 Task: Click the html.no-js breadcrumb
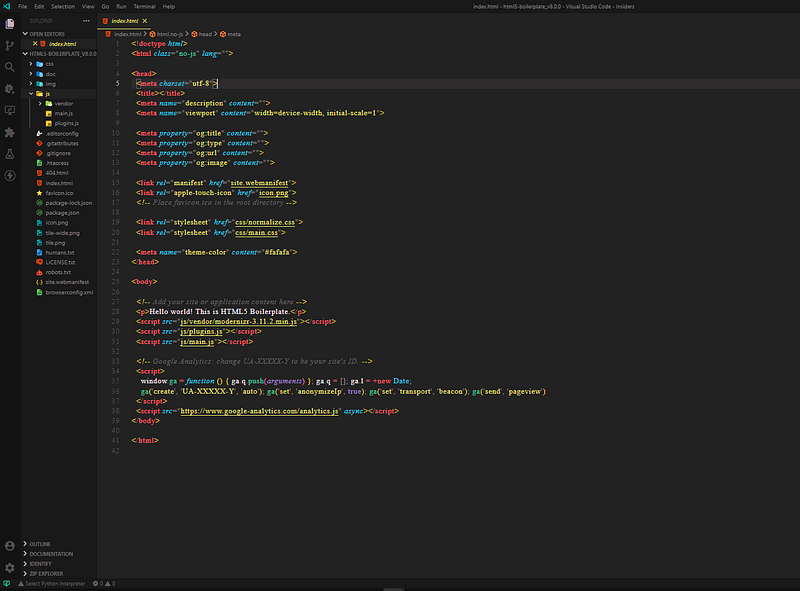pyautogui.click(x=166, y=34)
